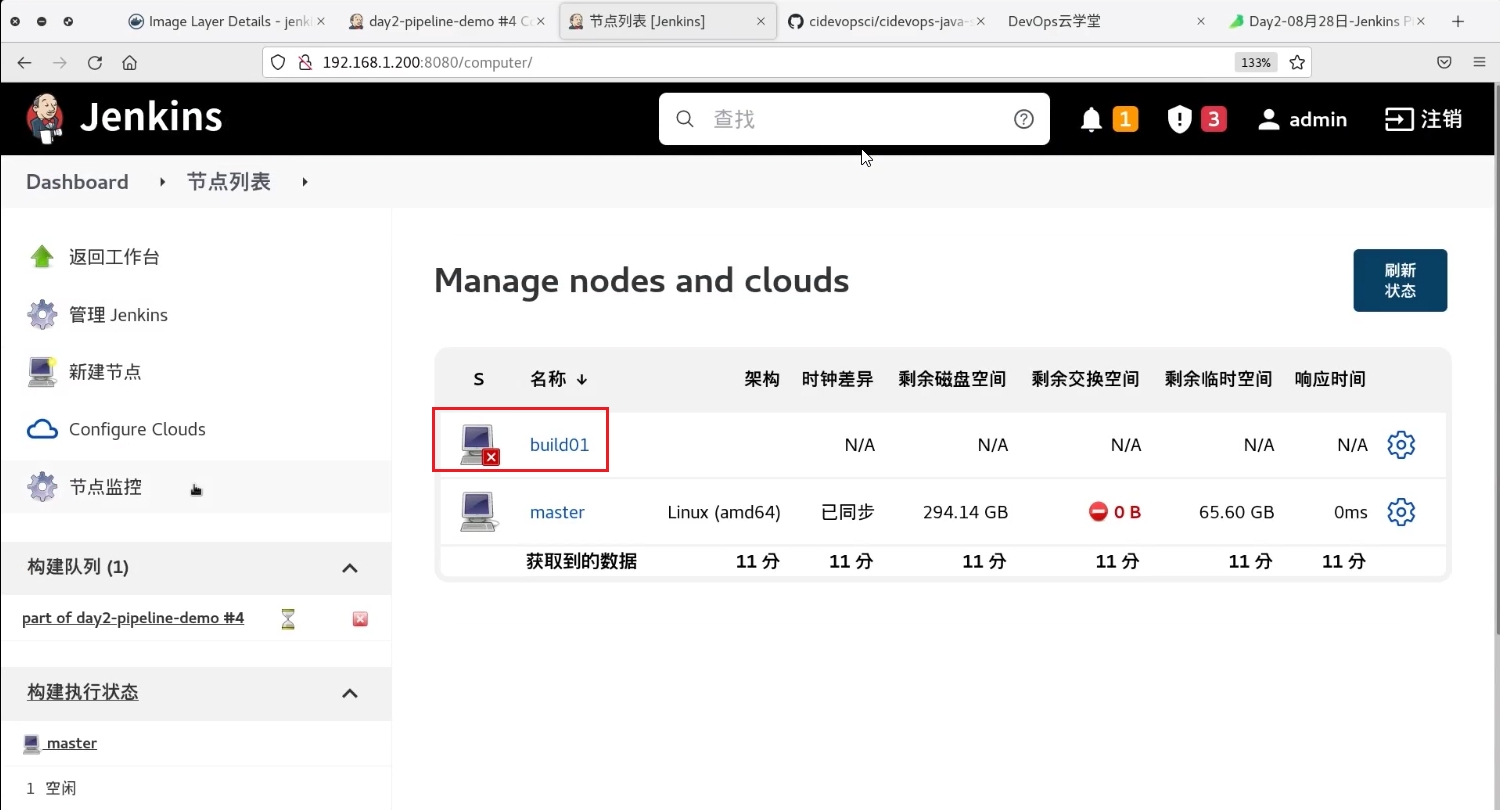This screenshot has width=1500, height=810.
Task: Open the 管理 Jenkins link
Action: click(118, 315)
